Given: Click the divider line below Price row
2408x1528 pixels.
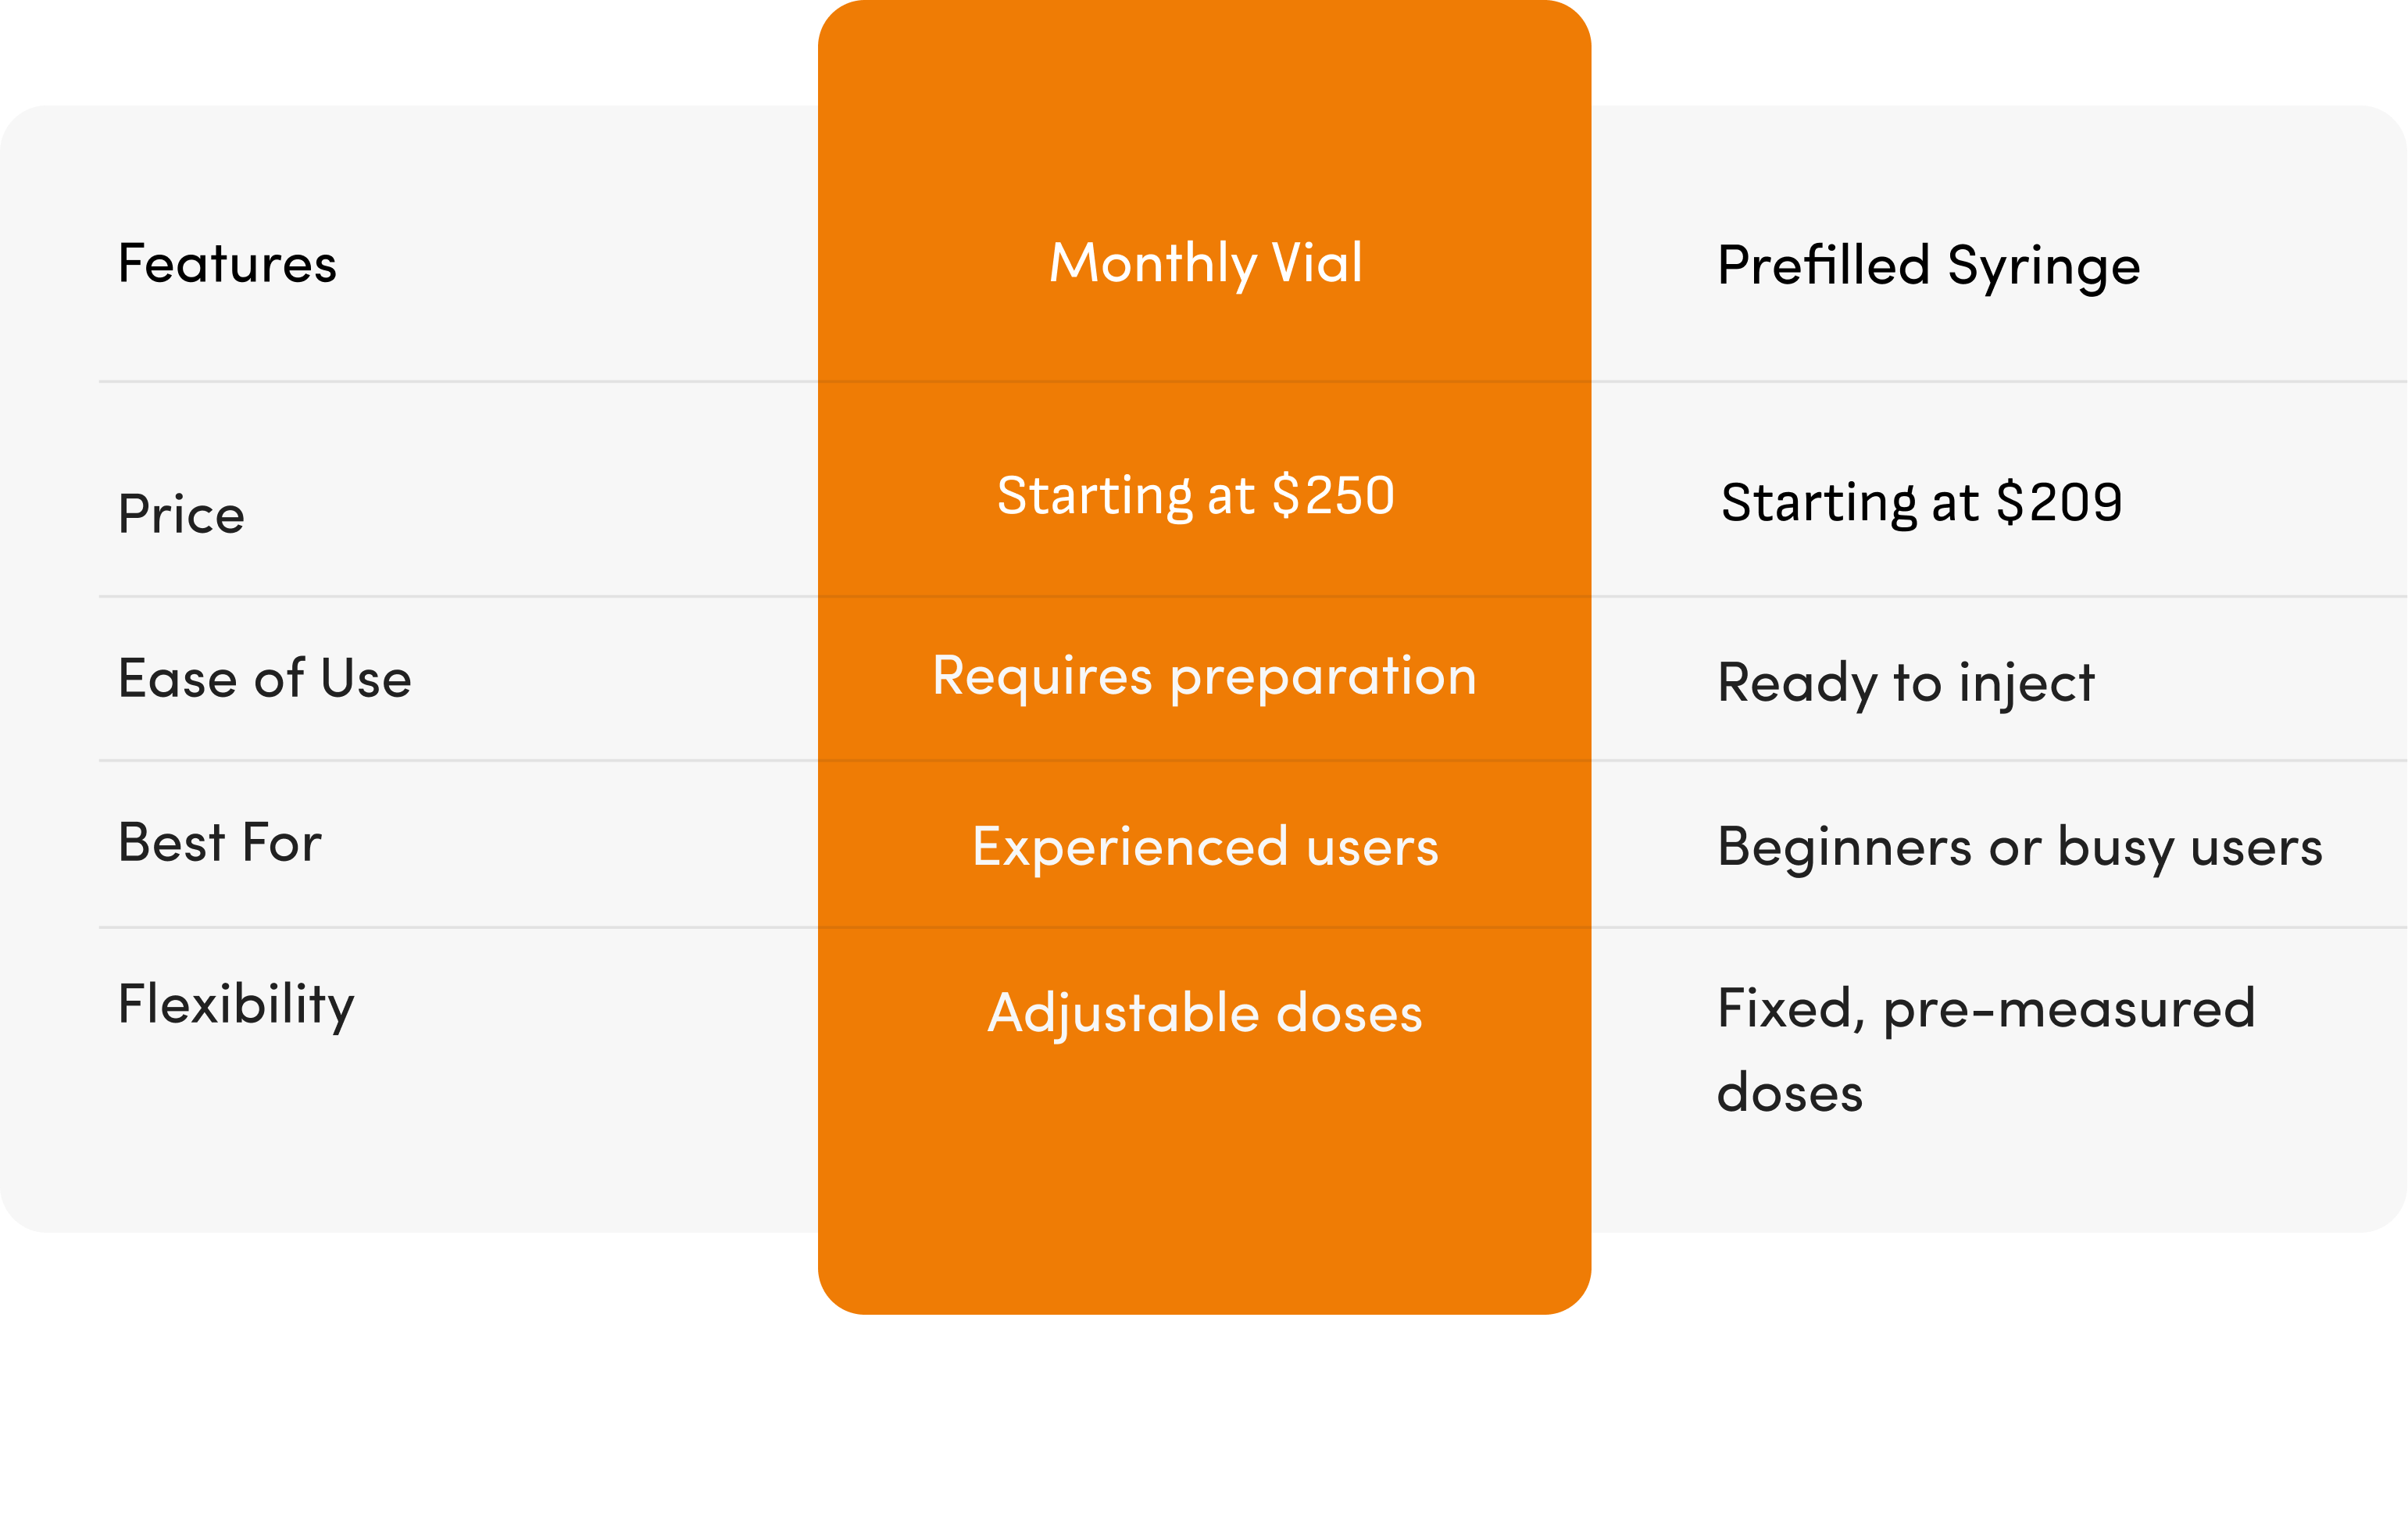Looking at the screenshot, I should [x=1253, y=597].
